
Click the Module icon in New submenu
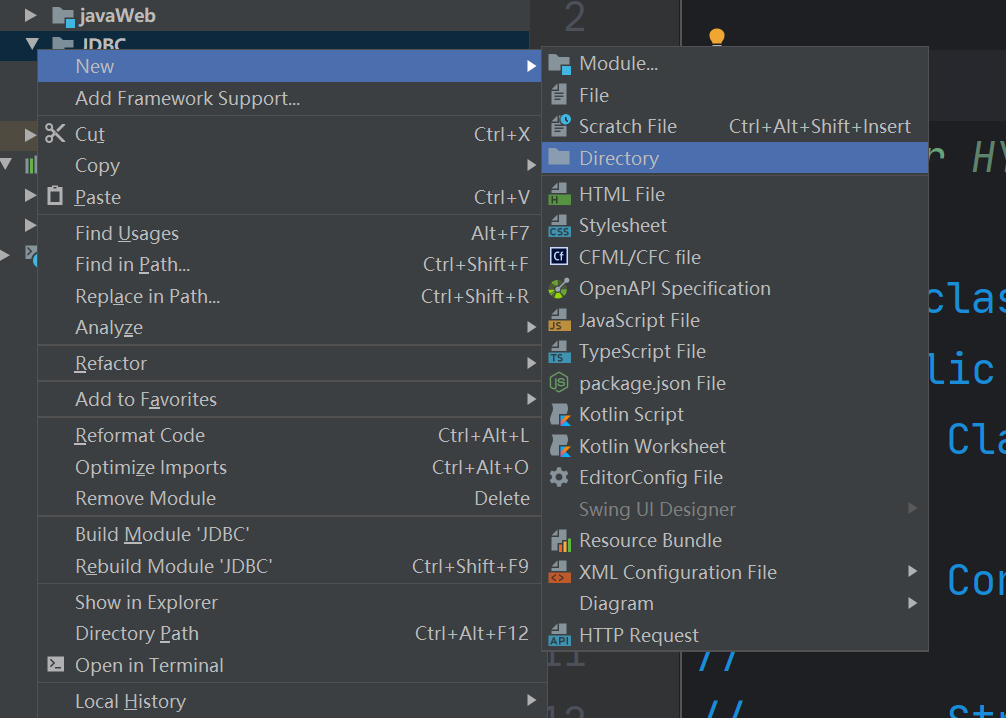click(x=559, y=64)
